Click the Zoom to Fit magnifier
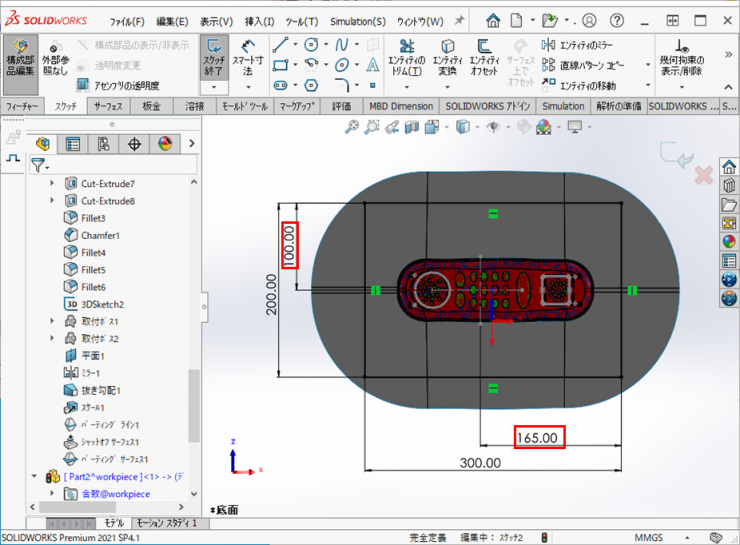The image size is (740, 545). tap(352, 127)
